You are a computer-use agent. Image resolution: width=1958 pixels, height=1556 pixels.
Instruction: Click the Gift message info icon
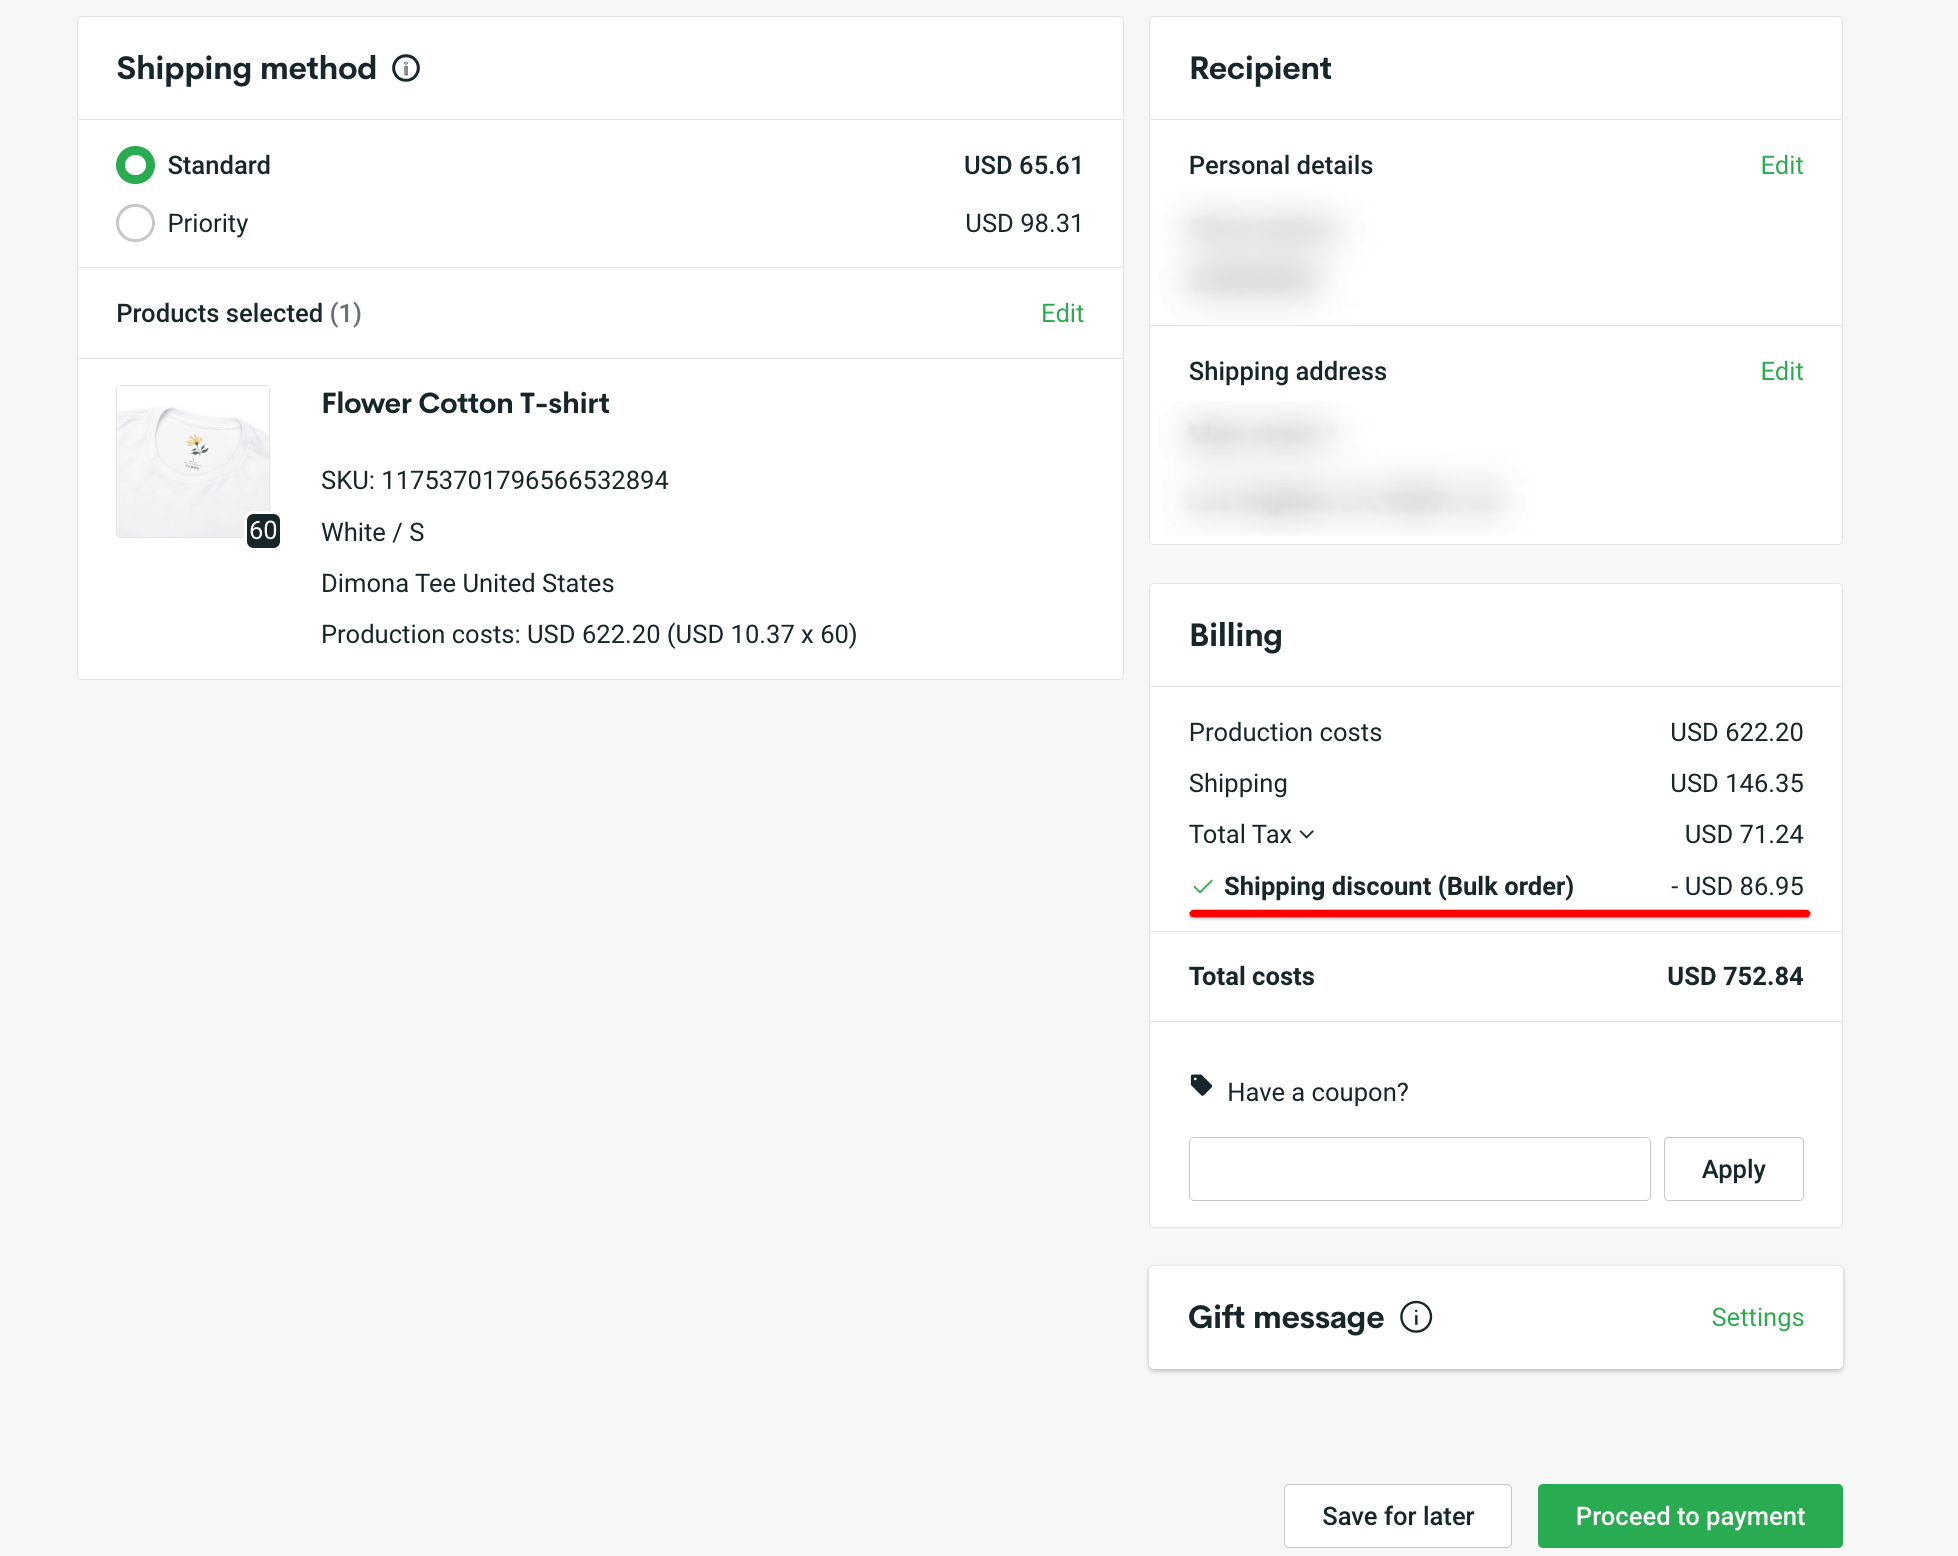[x=1416, y=1317]
